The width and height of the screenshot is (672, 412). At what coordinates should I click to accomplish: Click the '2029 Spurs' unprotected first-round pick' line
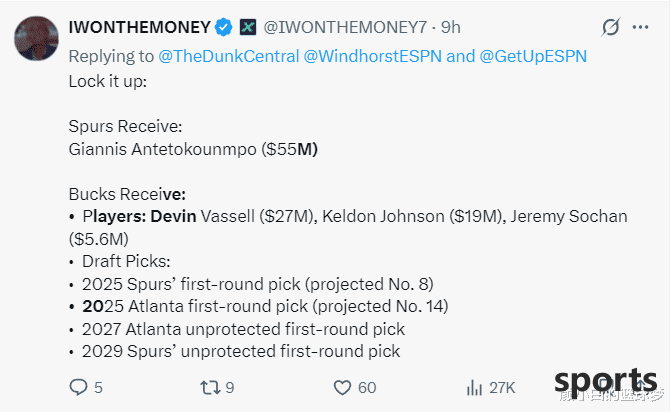pyautogui.click(x=241, y=351)
